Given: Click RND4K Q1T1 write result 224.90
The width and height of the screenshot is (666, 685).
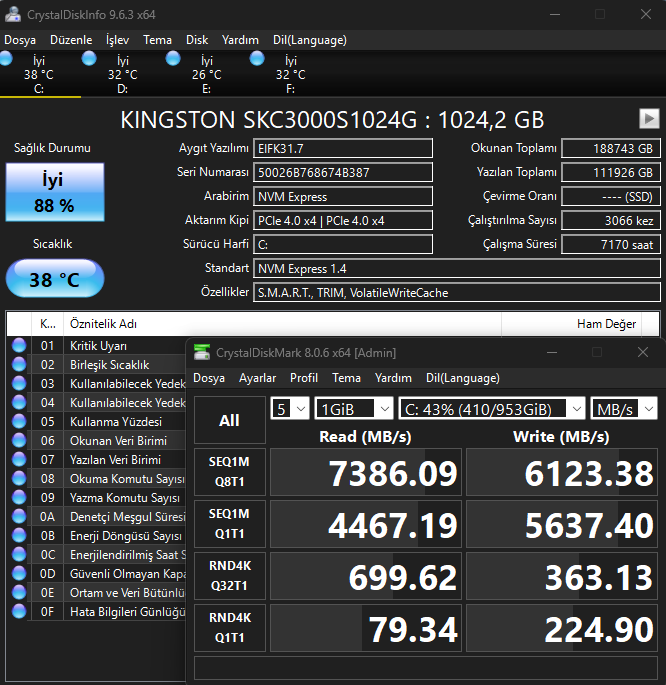Looking at the screenshot, I should (x=562, y=628).
